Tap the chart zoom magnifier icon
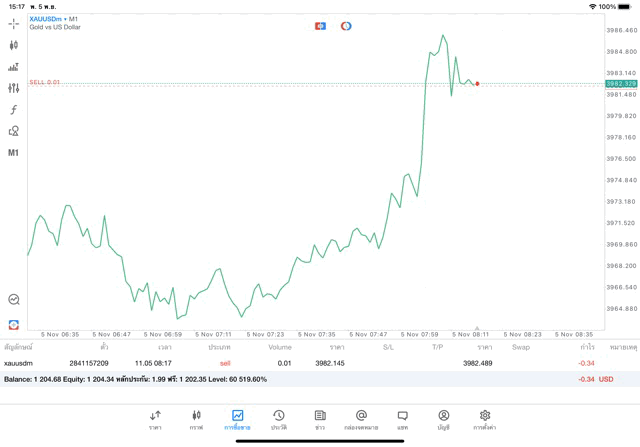The width and height of the screenshot is (640, 447). tap(13, 299)
